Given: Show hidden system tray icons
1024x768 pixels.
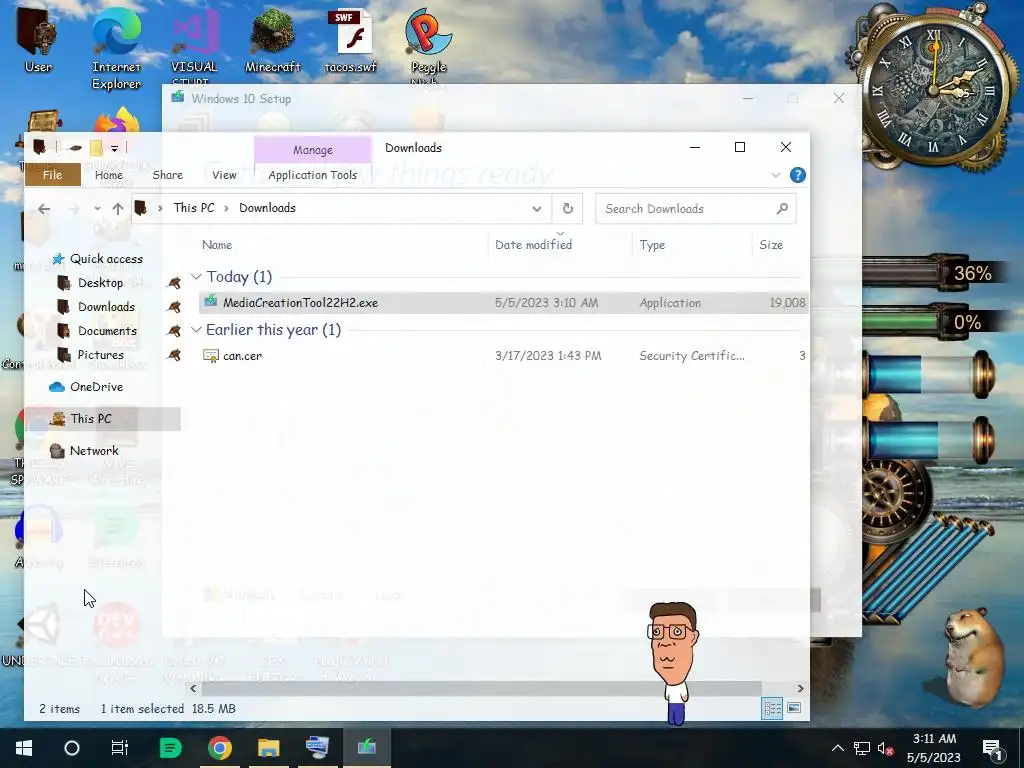Looking at the screenshot, I should point(837,748).
